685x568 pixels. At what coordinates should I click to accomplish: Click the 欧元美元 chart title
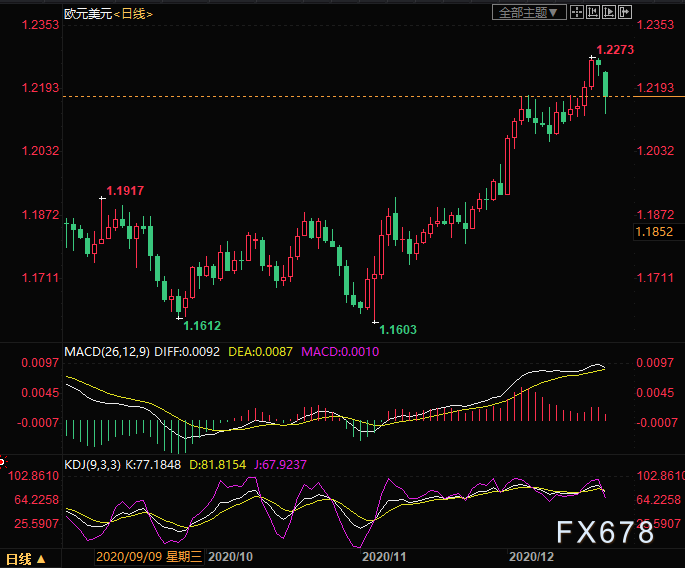(86, 14)
